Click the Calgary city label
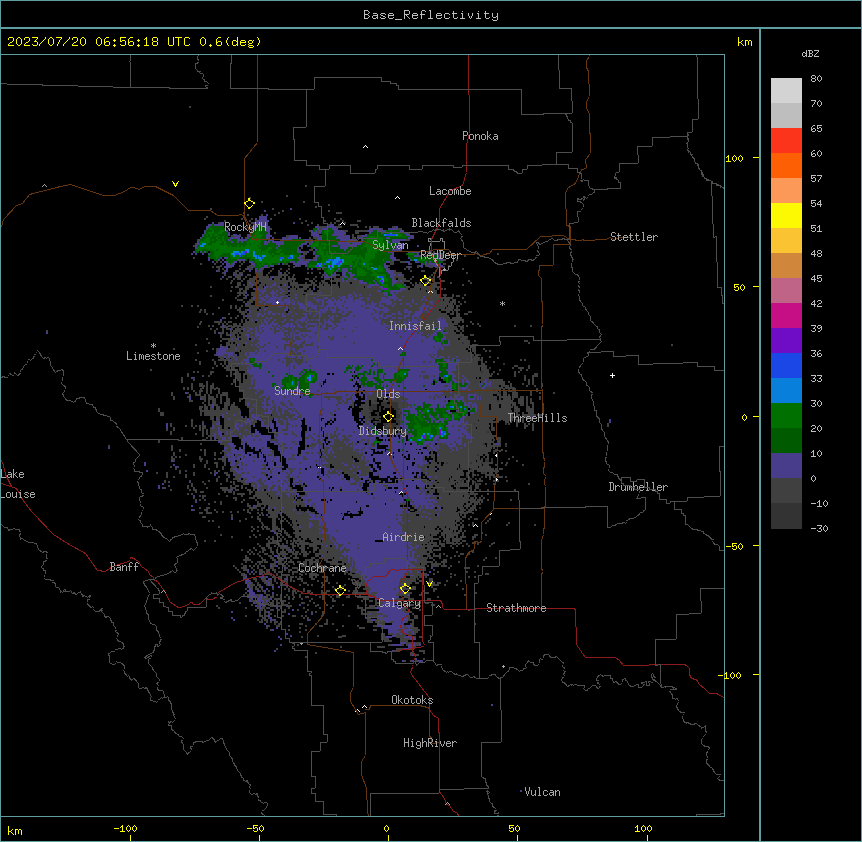The image size is (862, 842). (x=400, y=603)
